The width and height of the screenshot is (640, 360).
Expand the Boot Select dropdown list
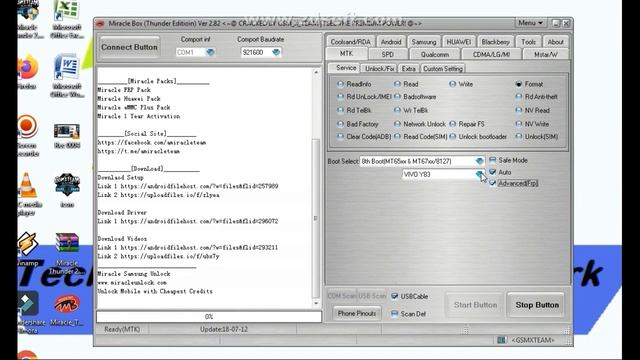480,161
